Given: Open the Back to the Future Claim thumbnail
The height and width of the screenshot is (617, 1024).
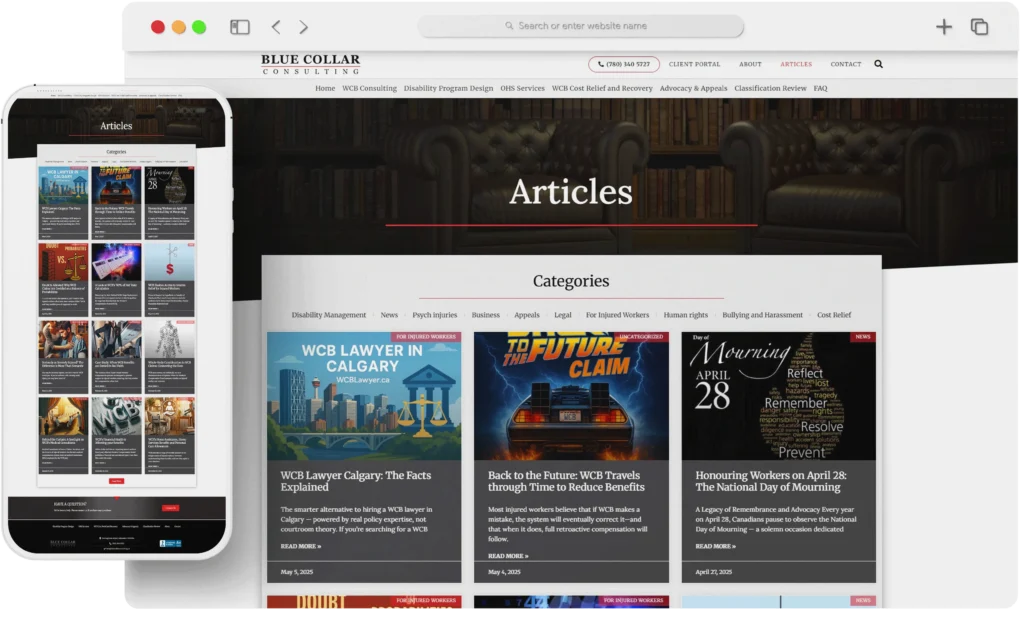Looking at the screenshot, I should (571, 396).
